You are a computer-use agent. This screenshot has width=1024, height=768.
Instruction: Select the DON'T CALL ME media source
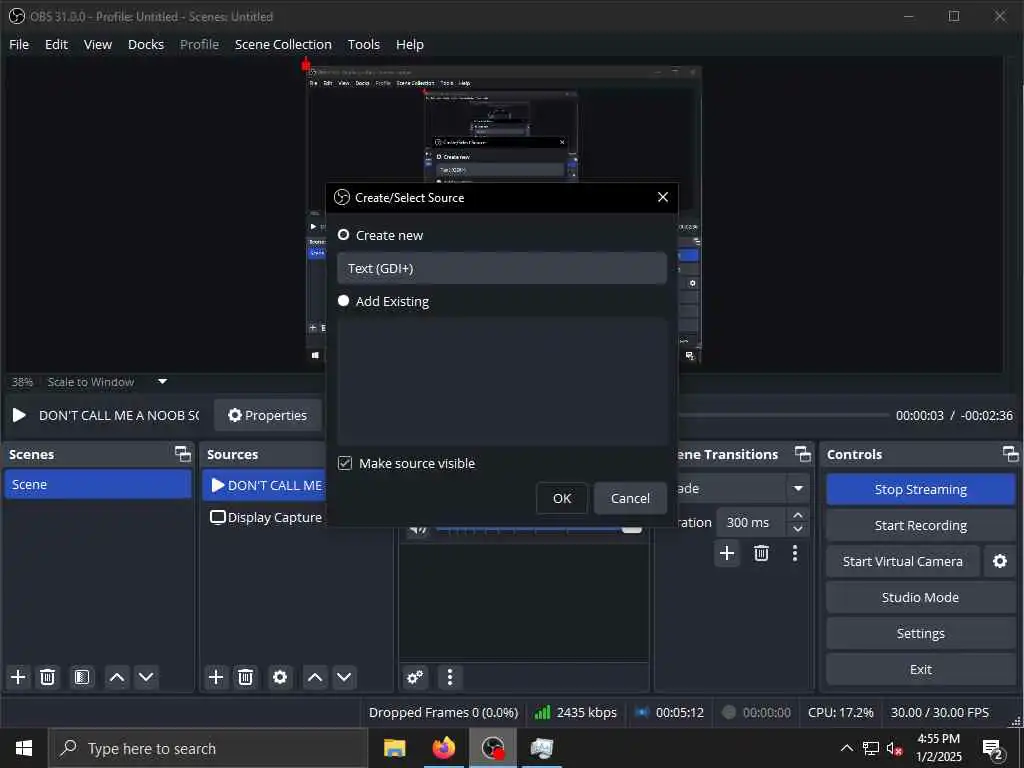coord(264,485)
